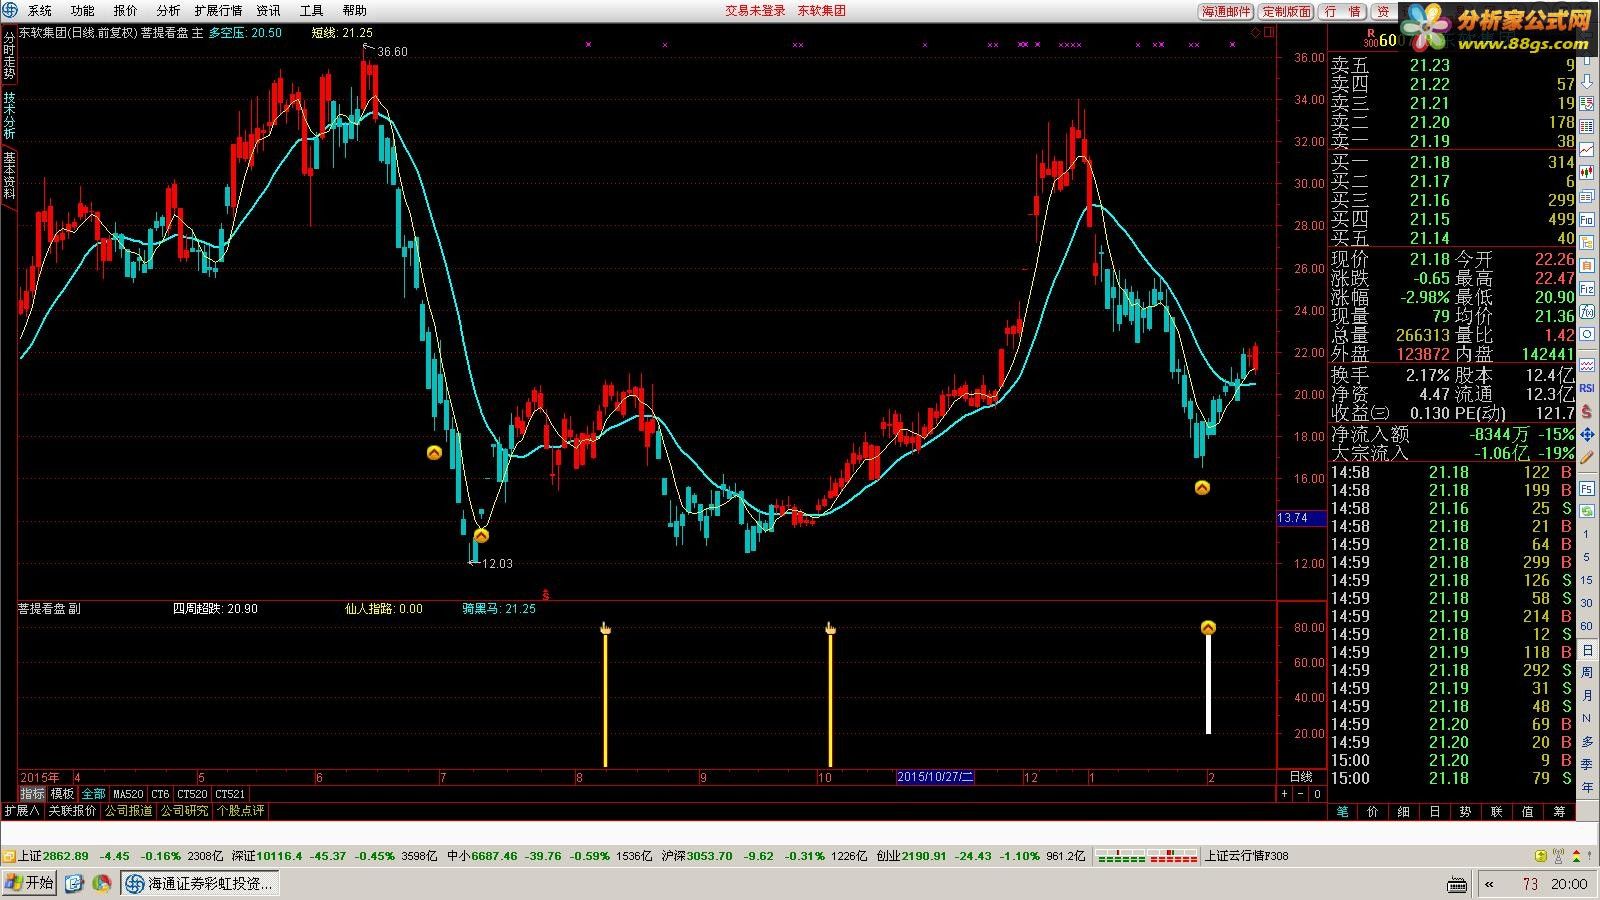Open the N custom-day period option
Image resolution: width=1600 pixels, height=900 pixels.
tap(1587, 719)
